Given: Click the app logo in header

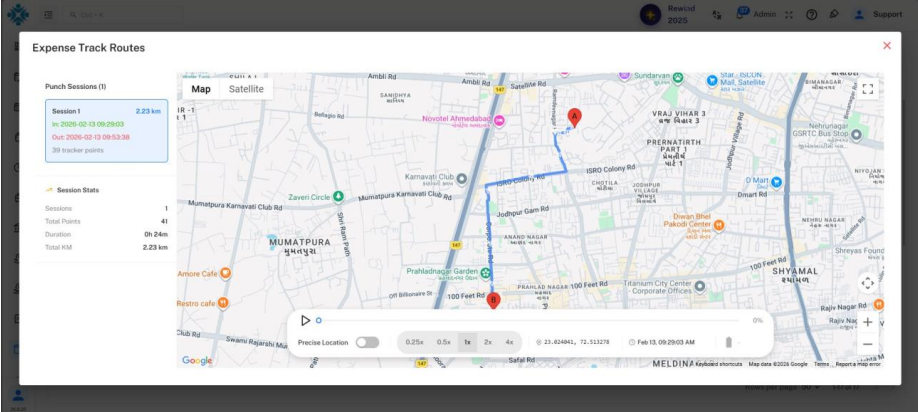Looking at the screenshot, I should [18, 15].
